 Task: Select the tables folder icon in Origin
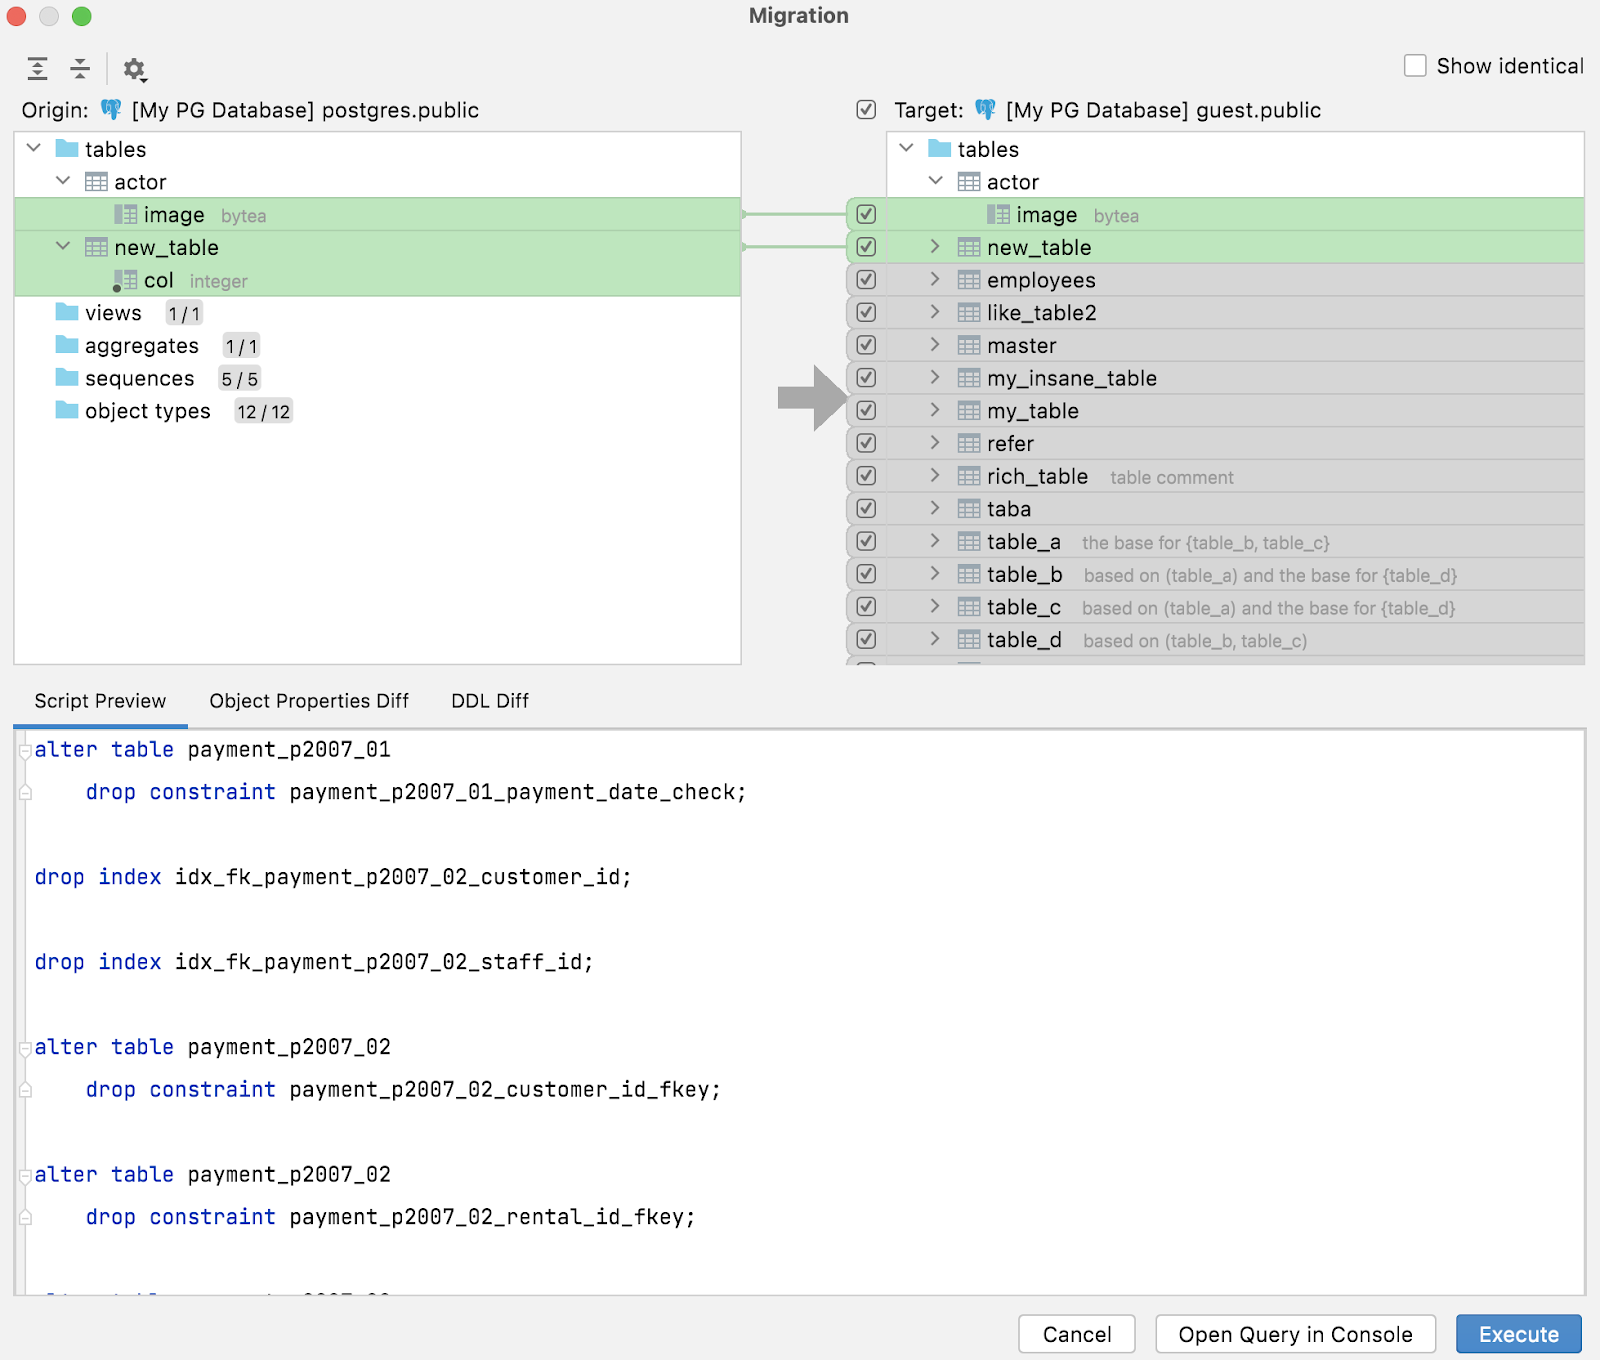click(x=67, y=149)
